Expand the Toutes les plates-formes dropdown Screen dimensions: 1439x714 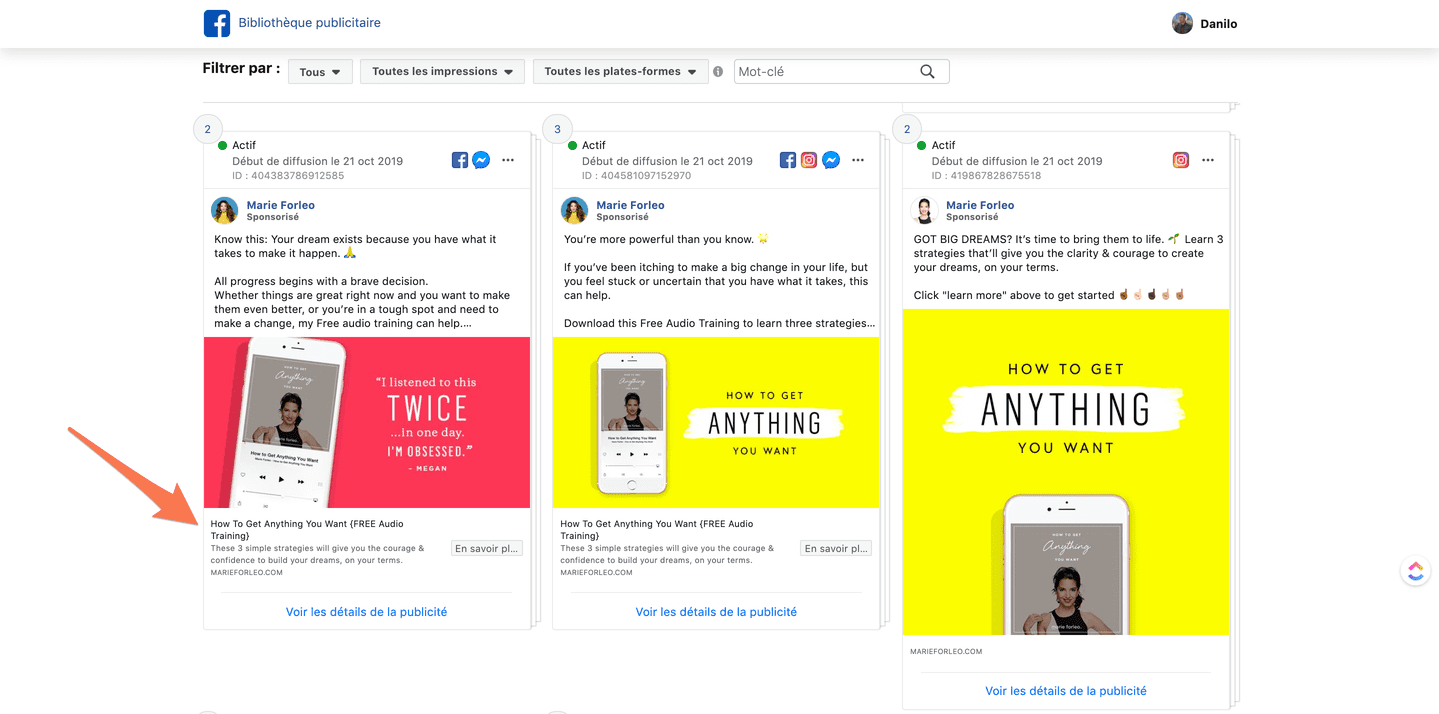coord(621,72)
